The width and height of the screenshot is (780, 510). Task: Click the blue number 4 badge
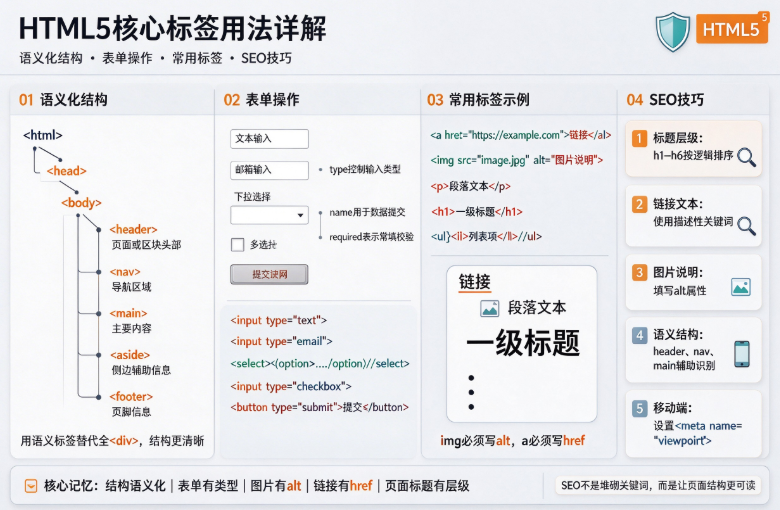(x=639, y=334)
